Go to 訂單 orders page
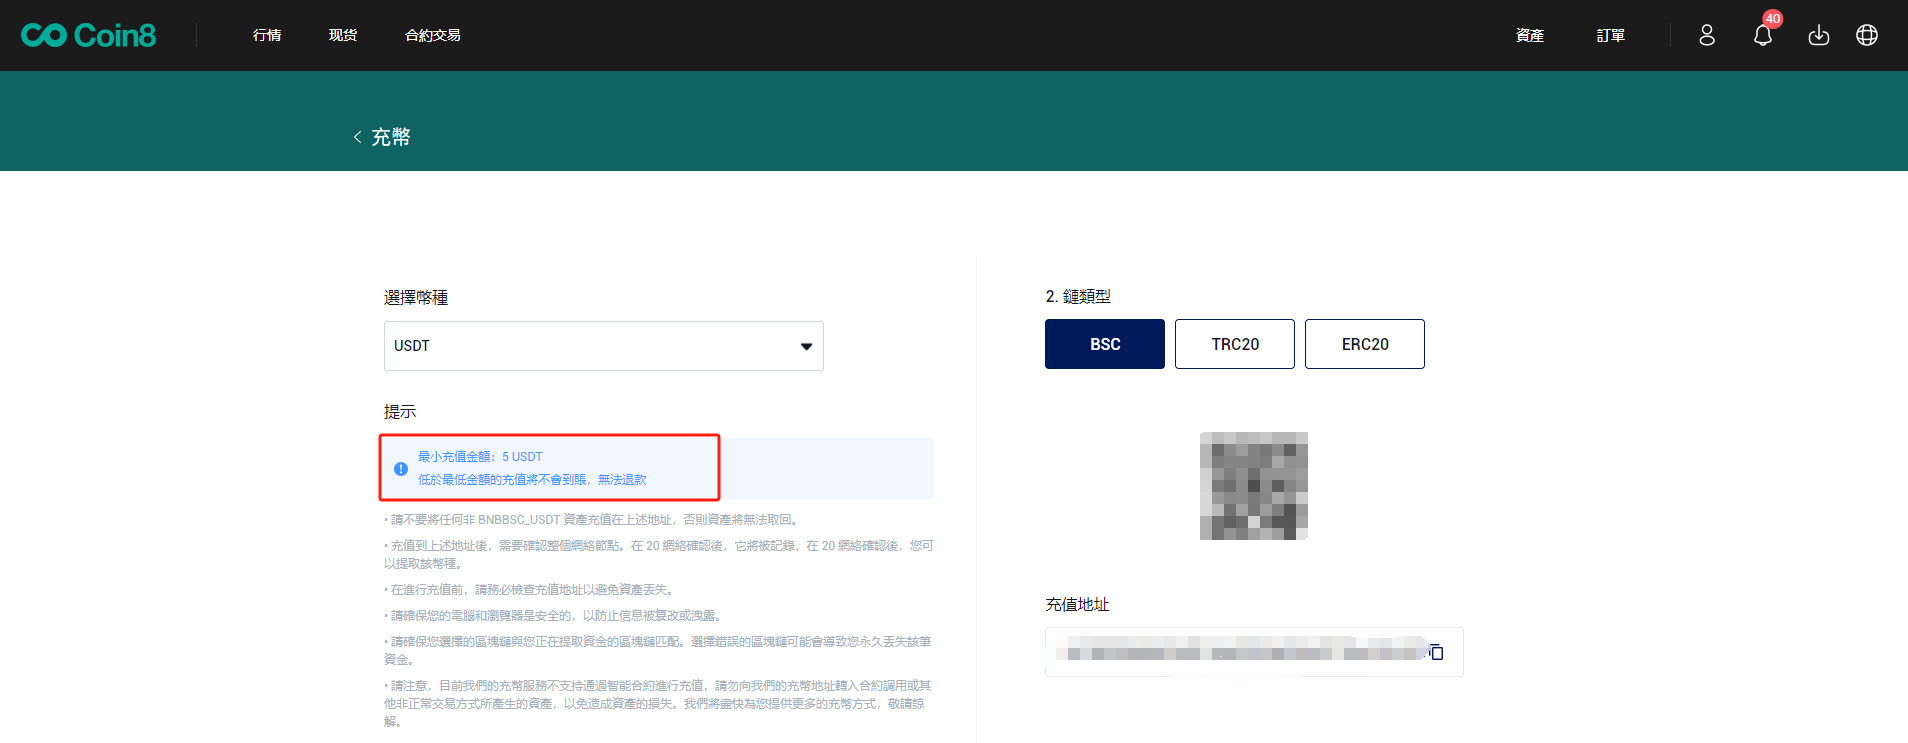This screenshot has width=1908, height=743. [x=1610, y=35]
